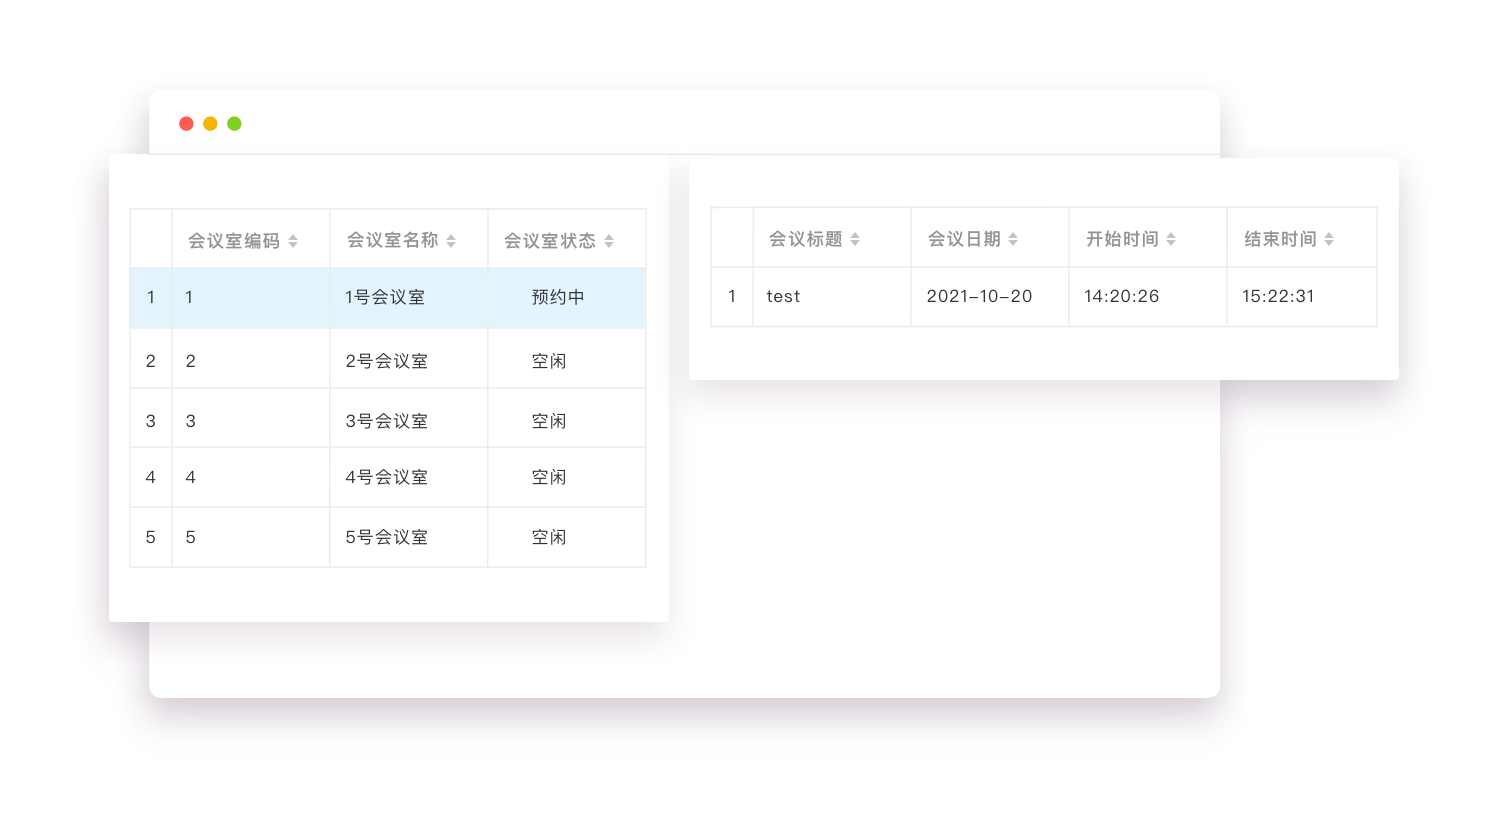Click room code cell in 4号会议室 row
The height and width of the screenshot is (820, 1504).
[x=251, y=478]
